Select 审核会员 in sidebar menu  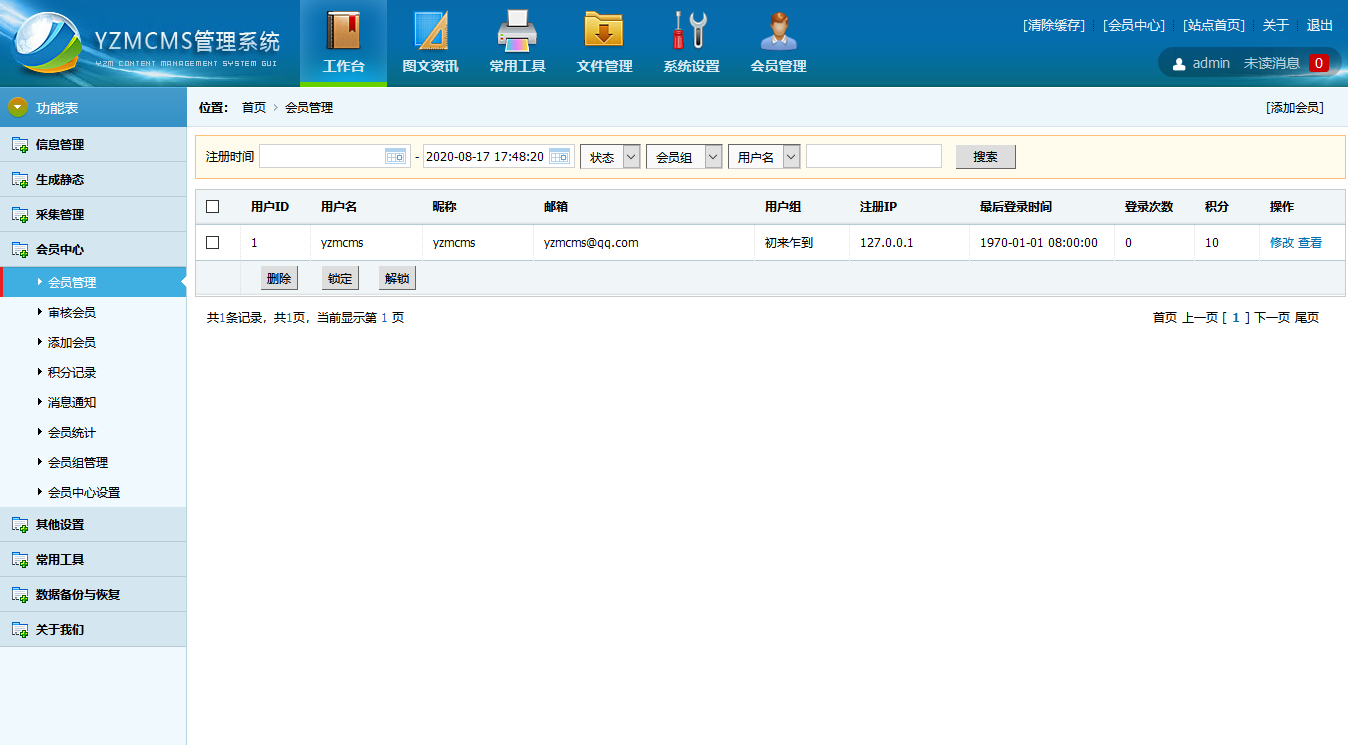72,313
